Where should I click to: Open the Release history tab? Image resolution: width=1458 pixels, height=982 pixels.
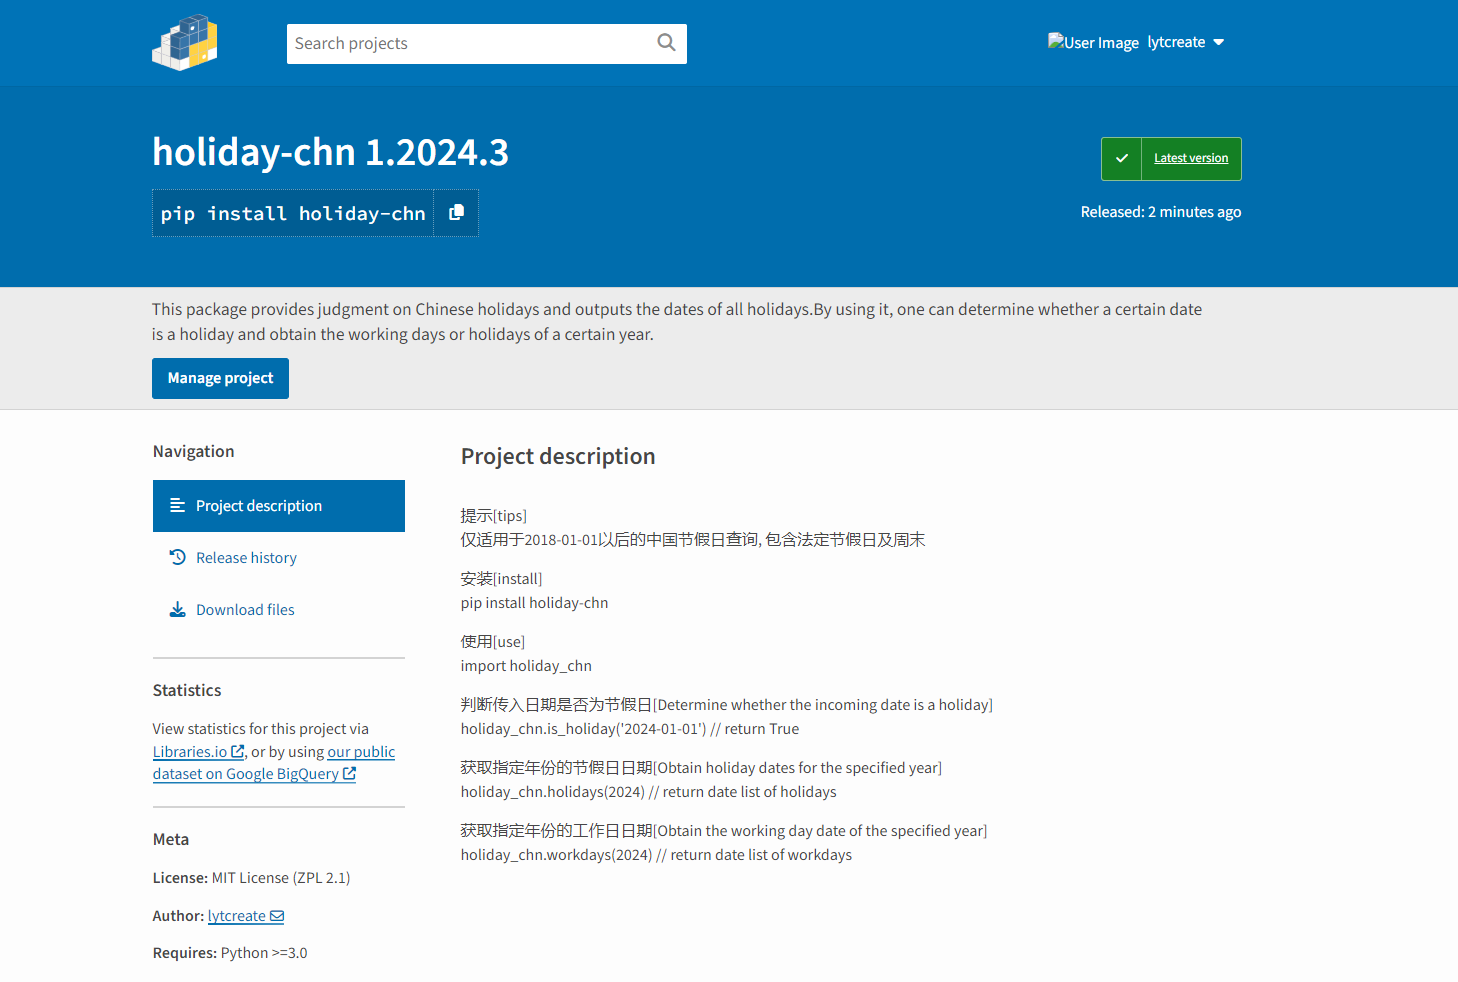(x=279, y=558)
